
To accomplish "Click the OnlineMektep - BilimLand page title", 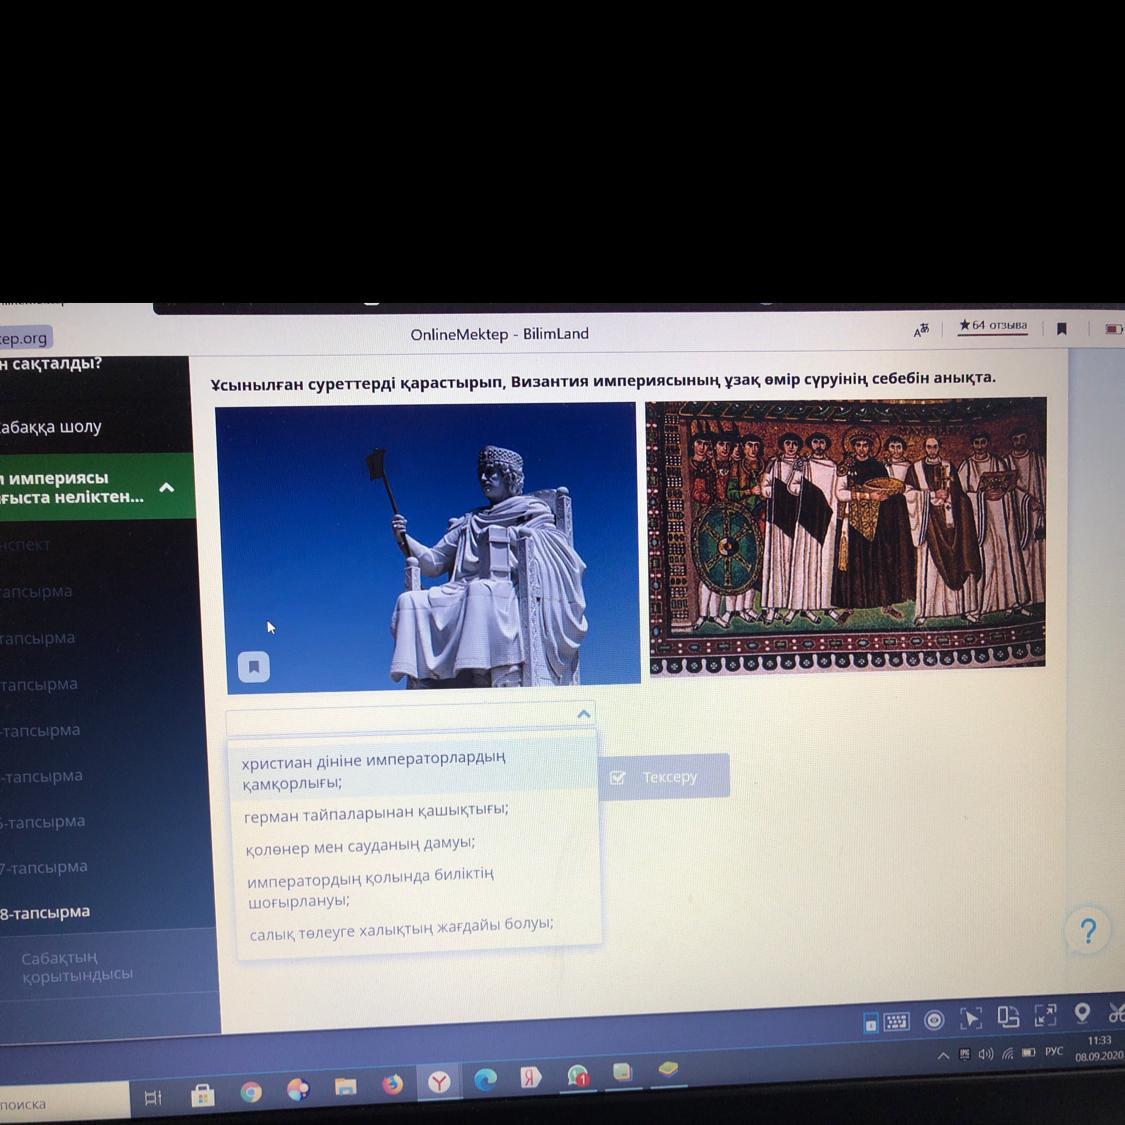I will pyautogui.click(x=499, y=334).
